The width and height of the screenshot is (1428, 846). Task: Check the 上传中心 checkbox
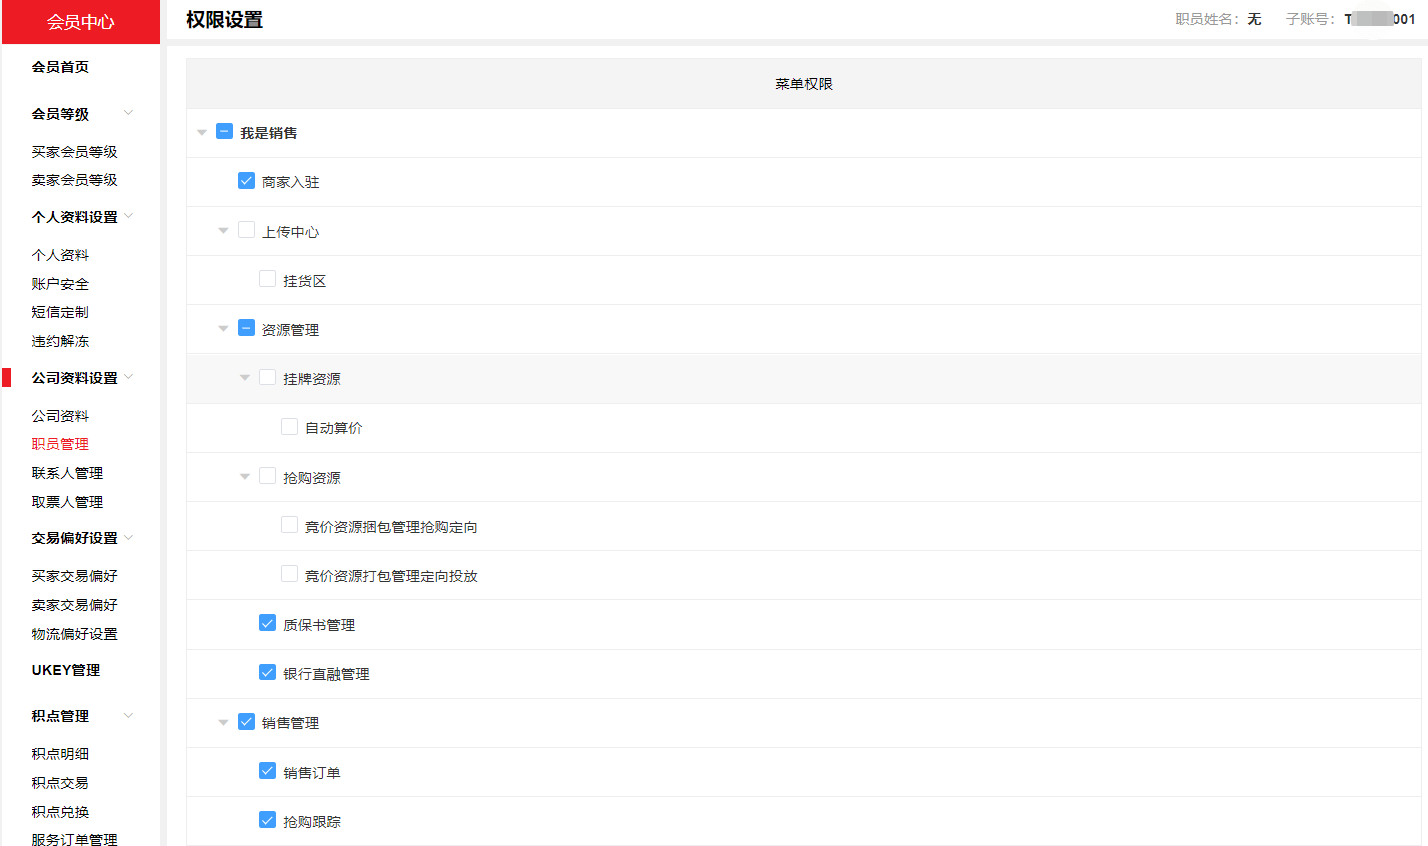pos(246,230)
